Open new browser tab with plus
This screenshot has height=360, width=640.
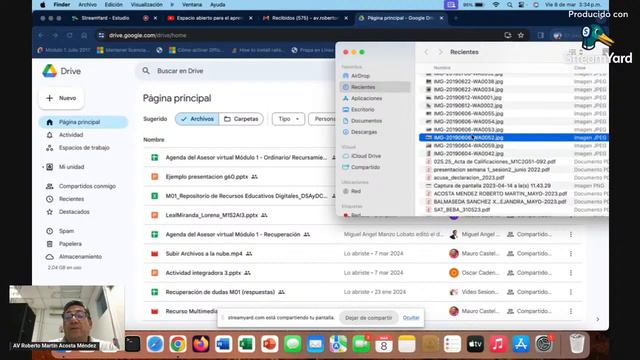point(456,18)
